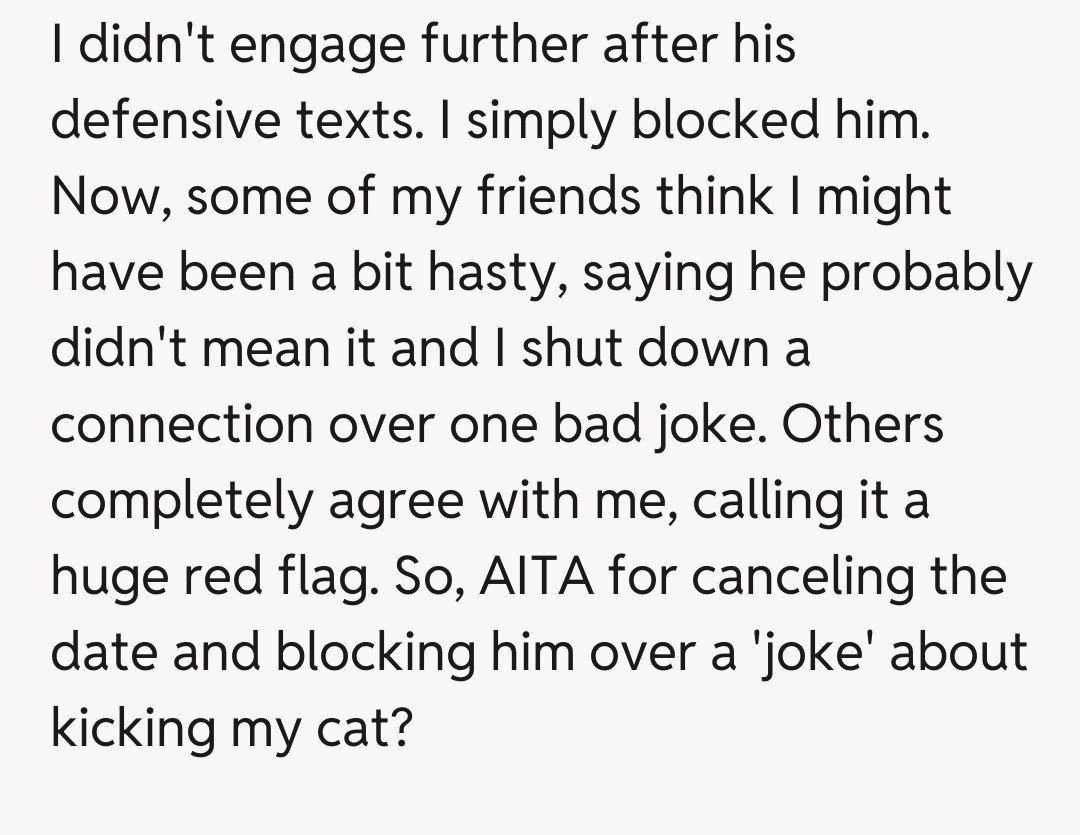1080x835 pixels.
Task: Click on the word 'kicking'
Action: click(x=132, y=729)
